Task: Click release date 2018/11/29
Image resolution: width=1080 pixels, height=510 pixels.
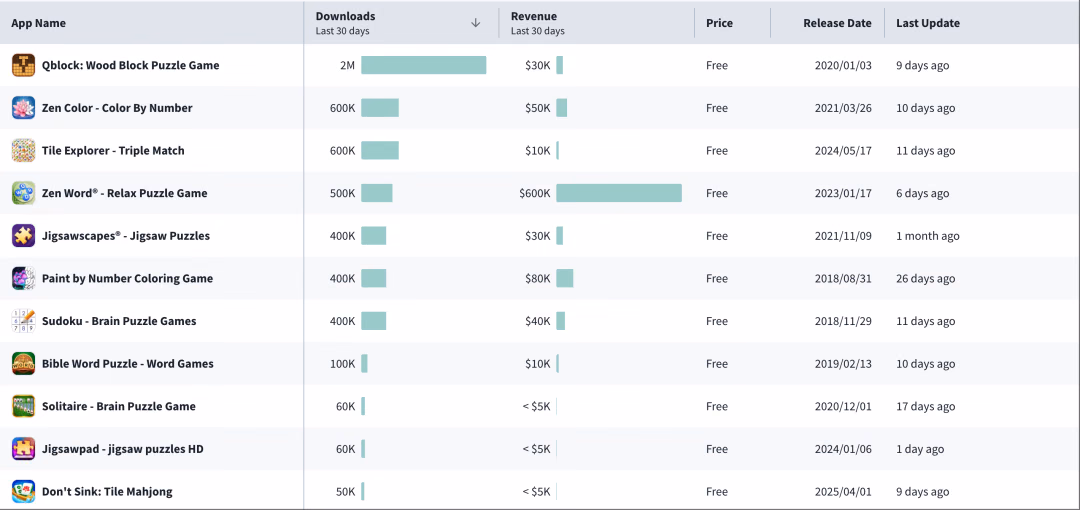Action: coord(843,321)
